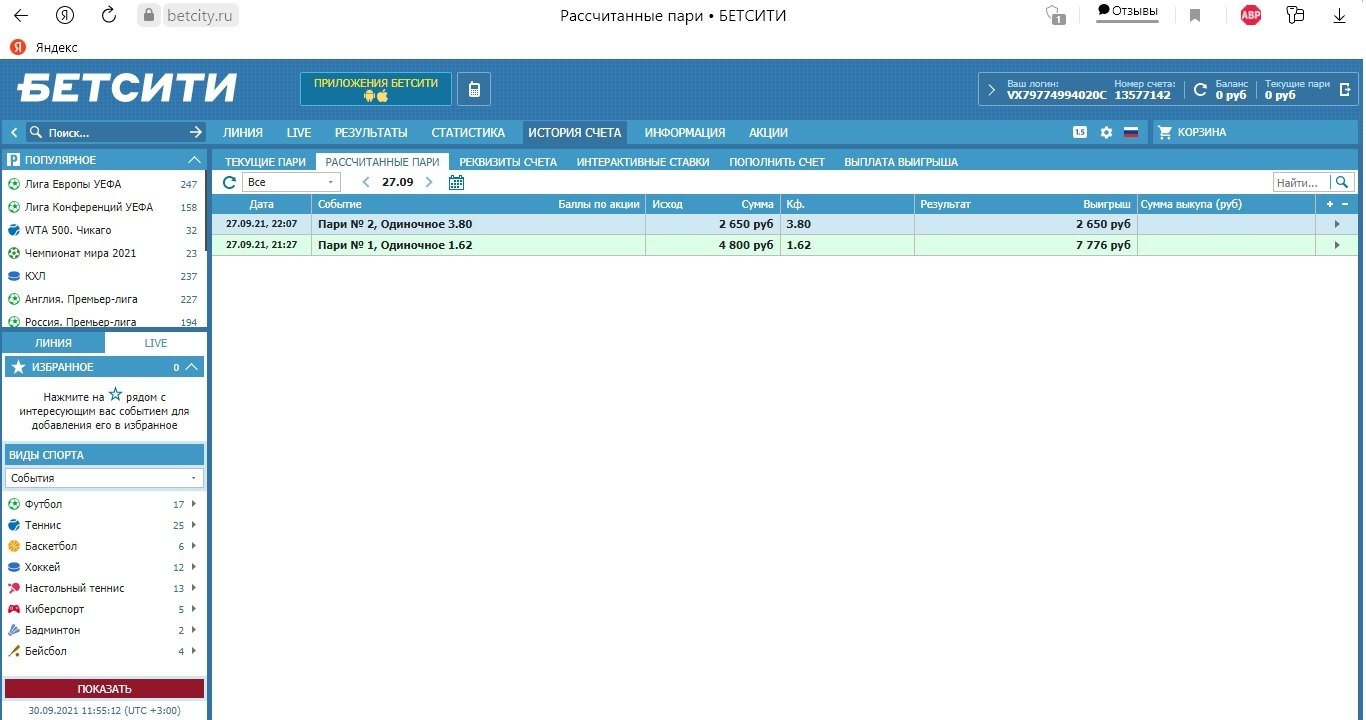This screenshot has width=1366, height=720.
Task: Switch sidebar to LIVE mode
Action: coord(156,343)
